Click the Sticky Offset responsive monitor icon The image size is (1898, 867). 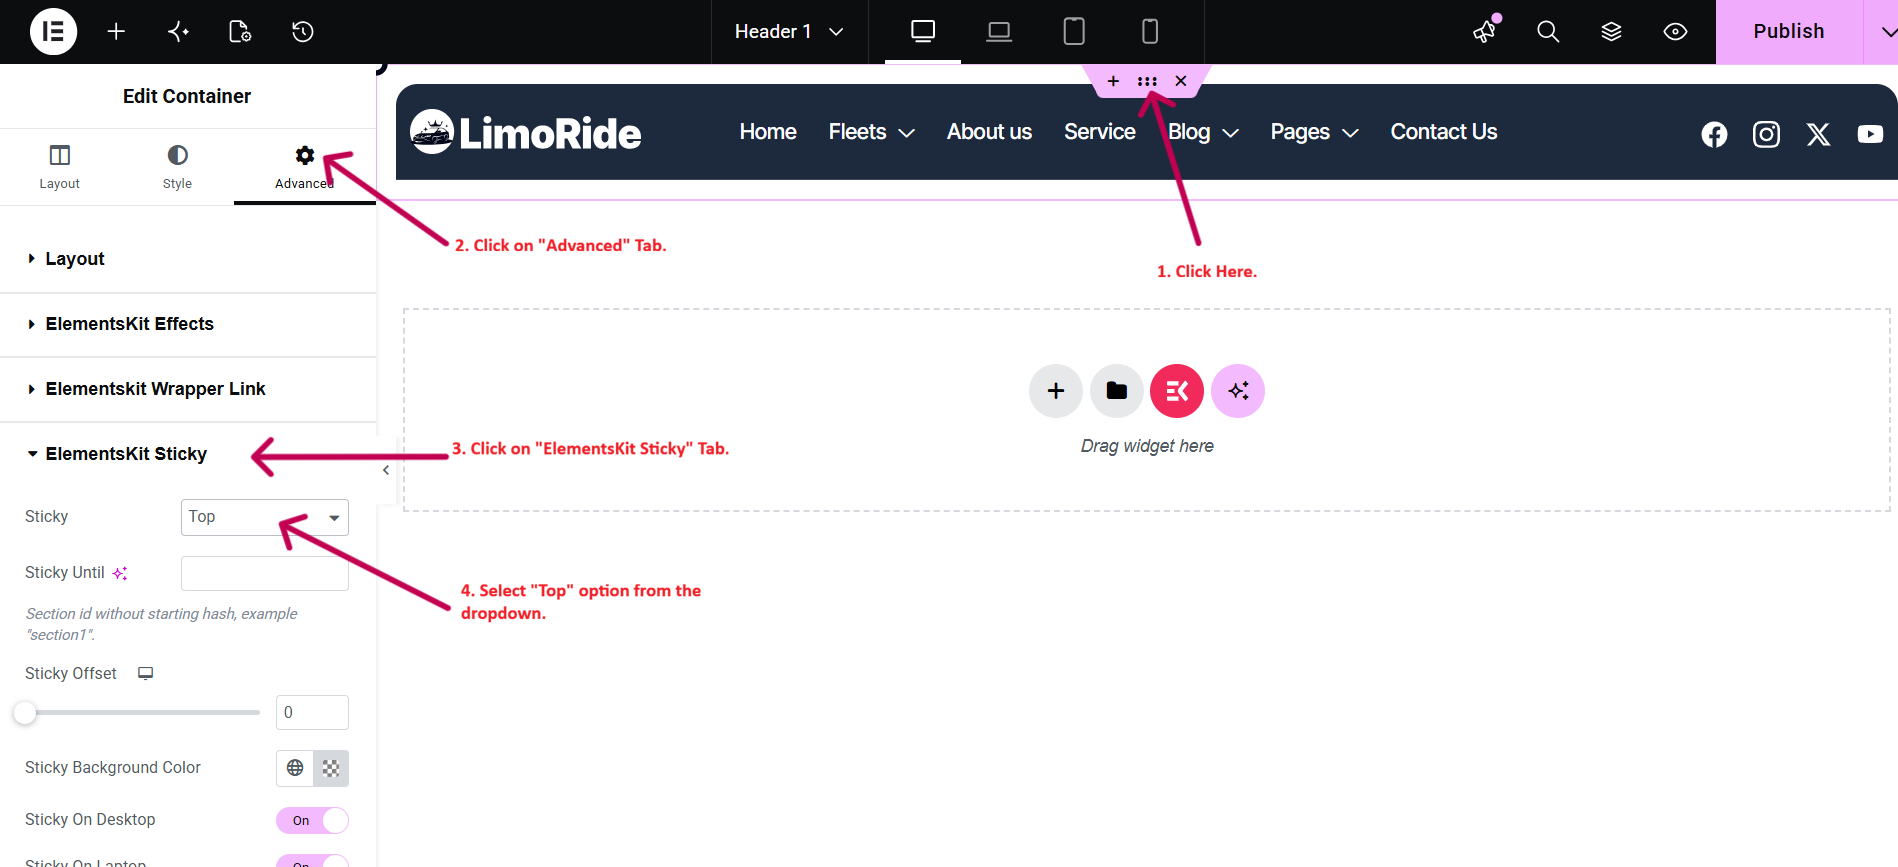point(145,673)
